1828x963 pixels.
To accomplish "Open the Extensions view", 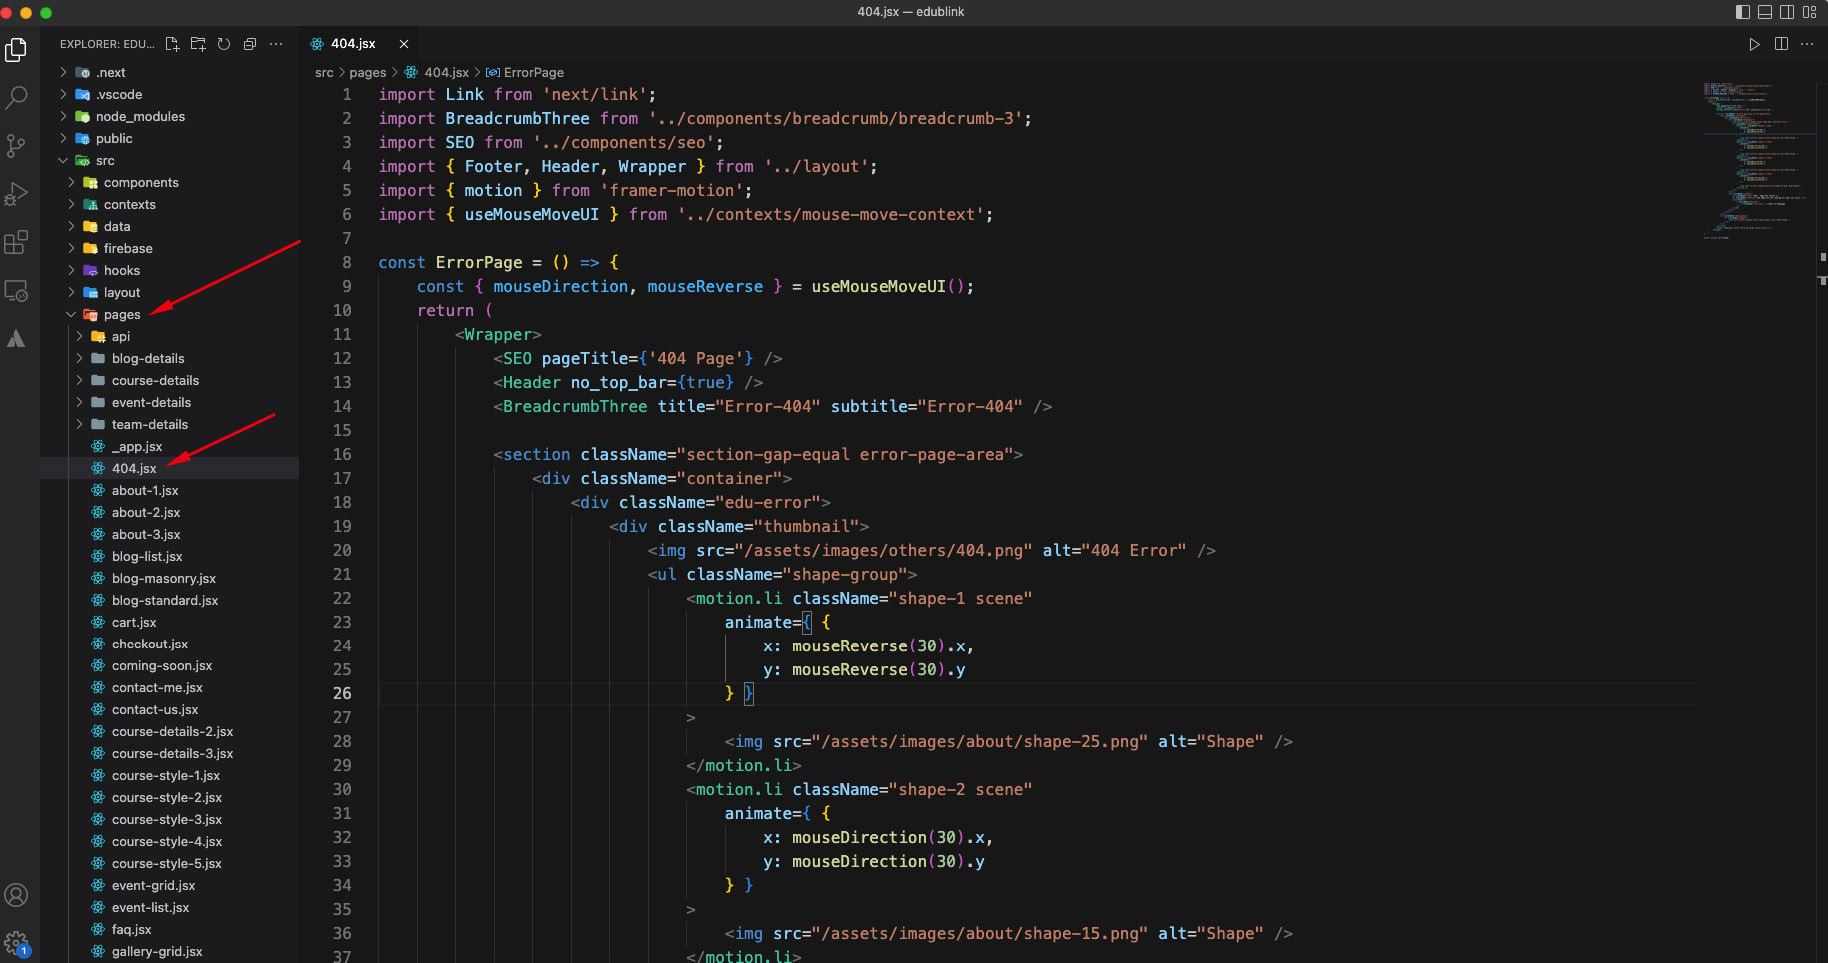I will pos(16,242).
